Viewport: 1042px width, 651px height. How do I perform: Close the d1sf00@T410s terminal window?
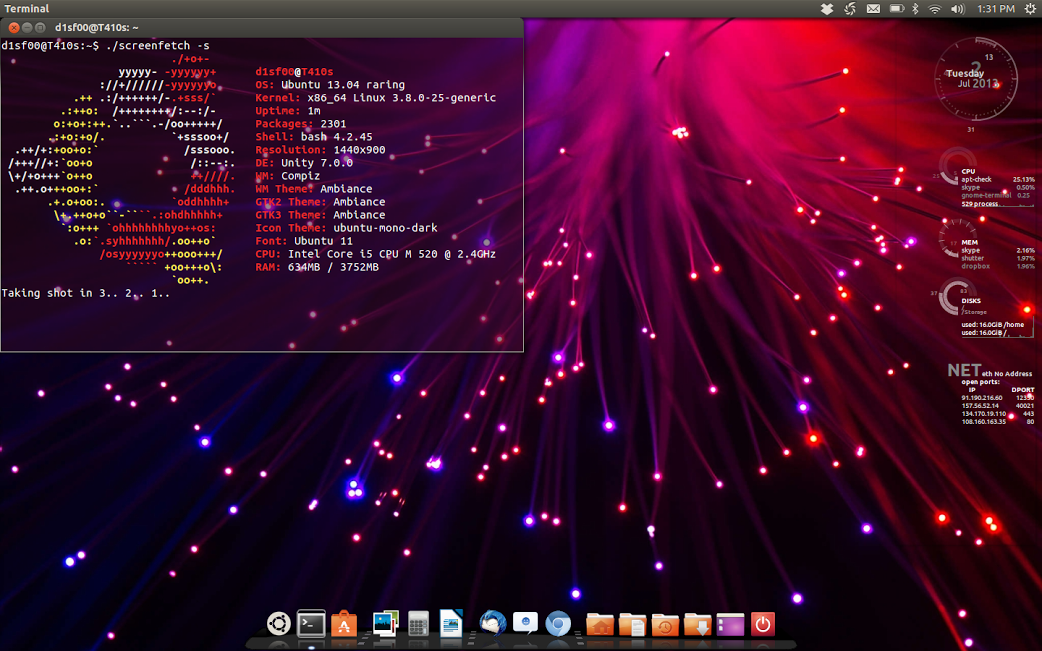14,27
